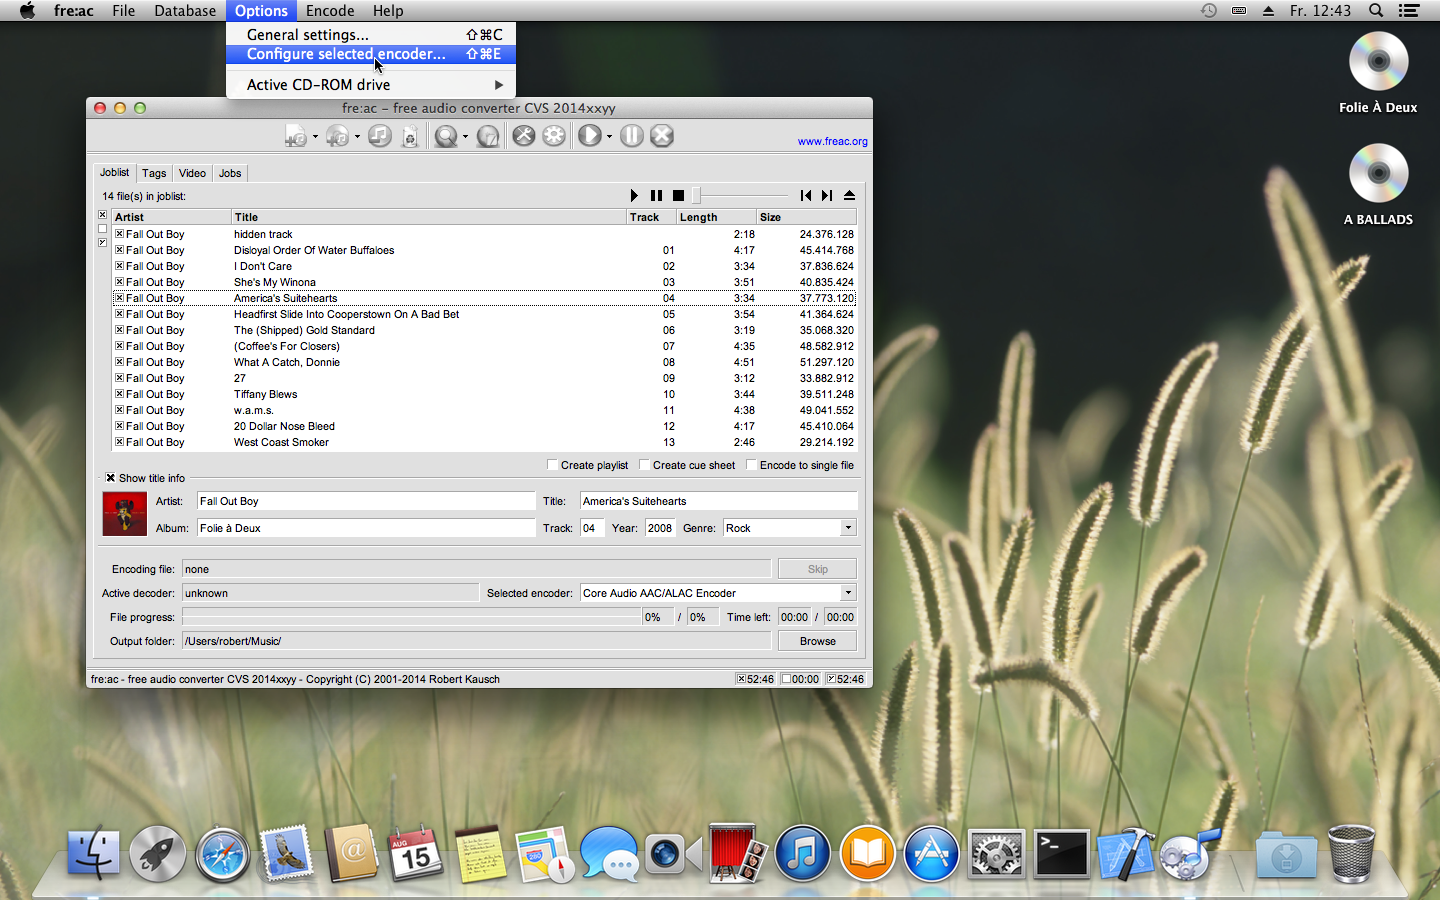Click the player seek slider handle

coord(696,196)
